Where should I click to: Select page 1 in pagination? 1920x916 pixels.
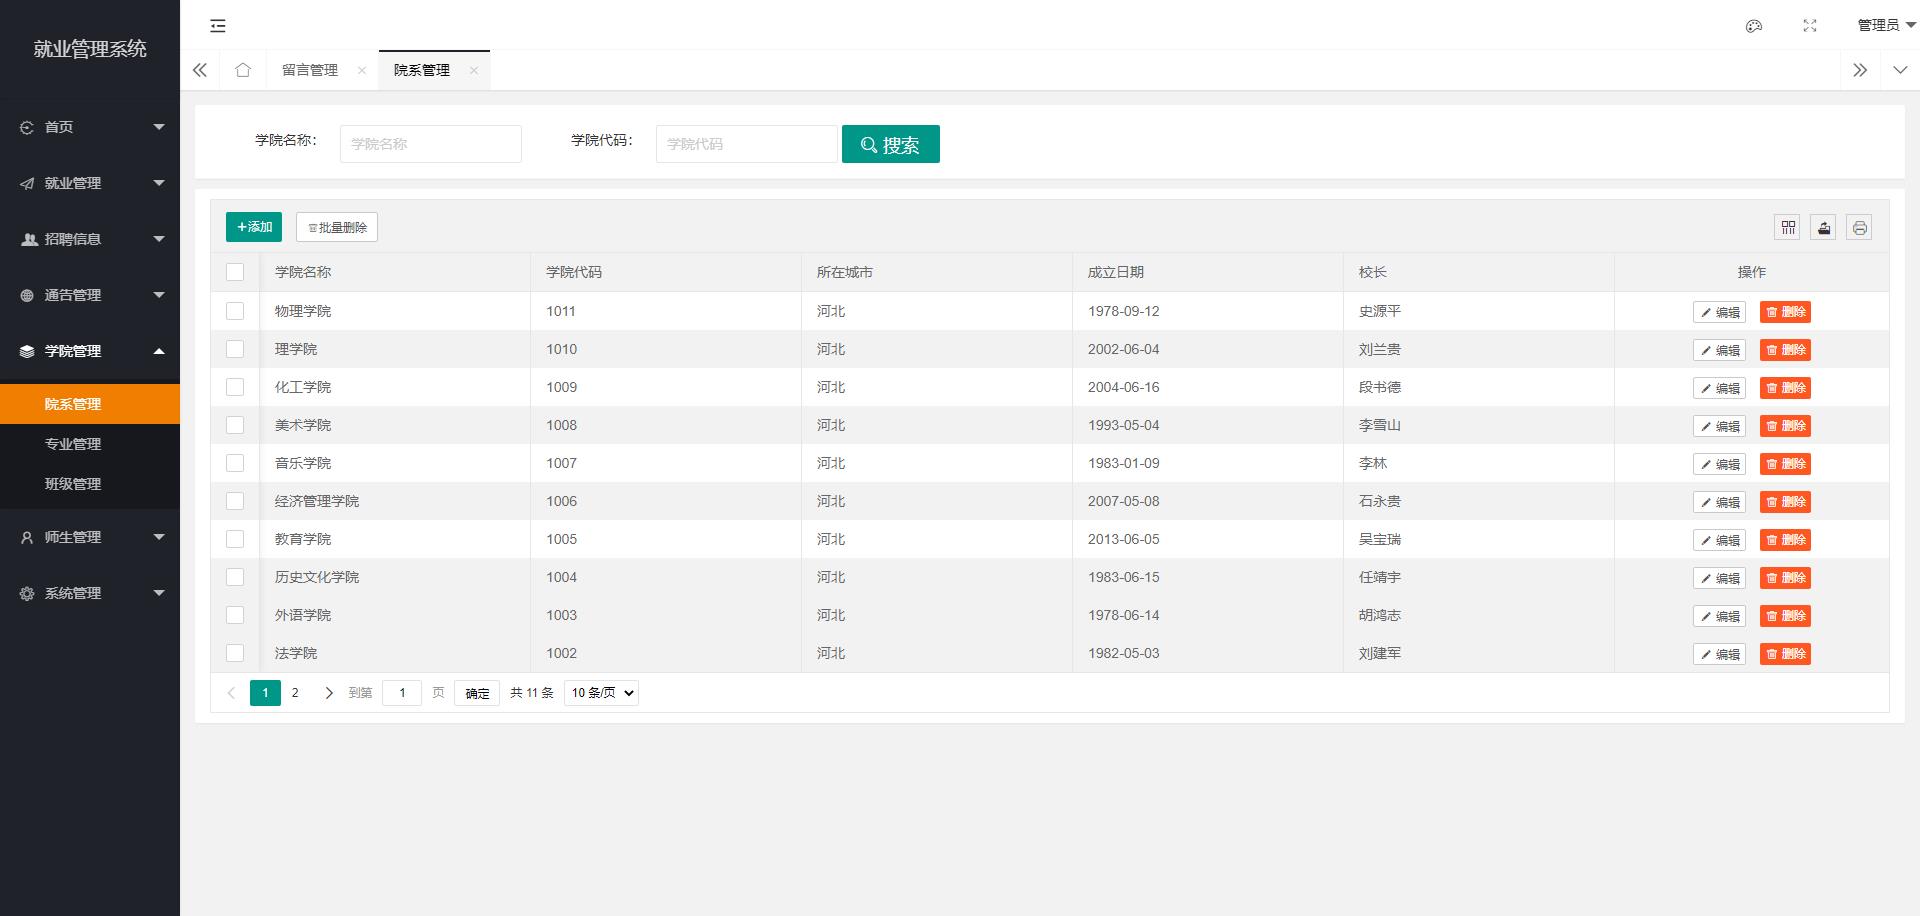point(265,693)
